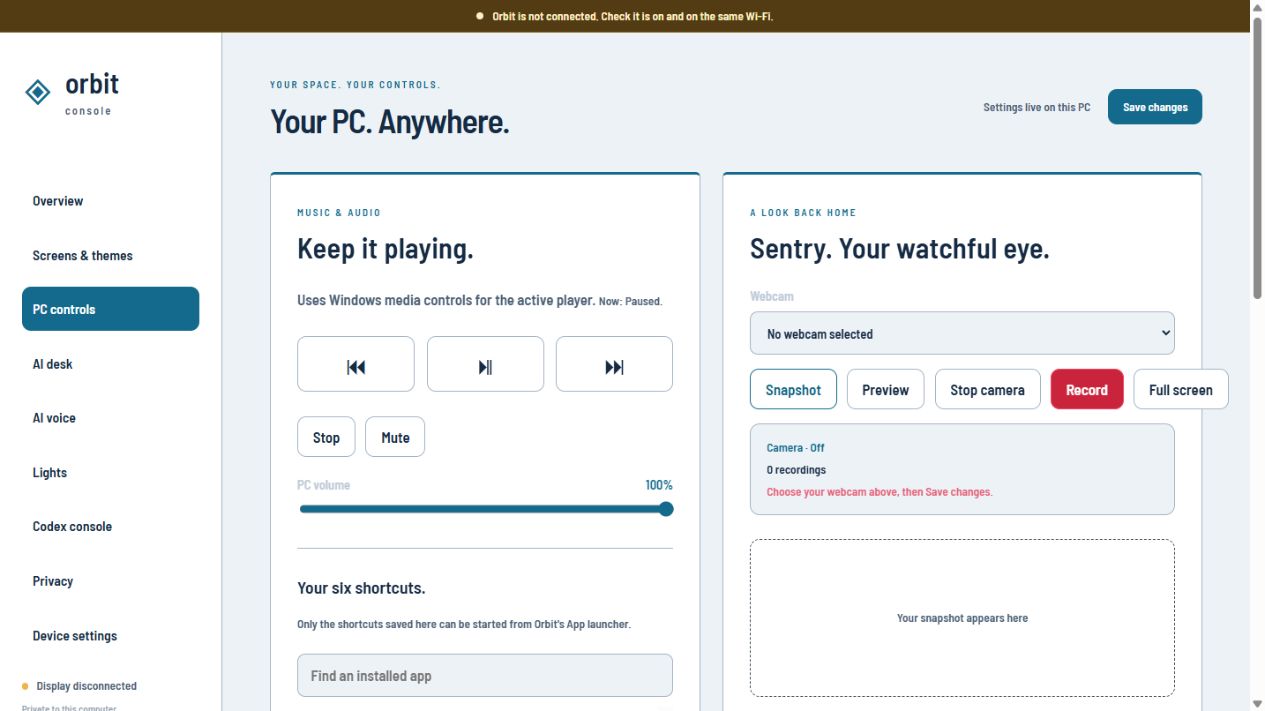Save changes to this PC
The height and width of the screenshot is (711, 1265).
(1155, 107)
